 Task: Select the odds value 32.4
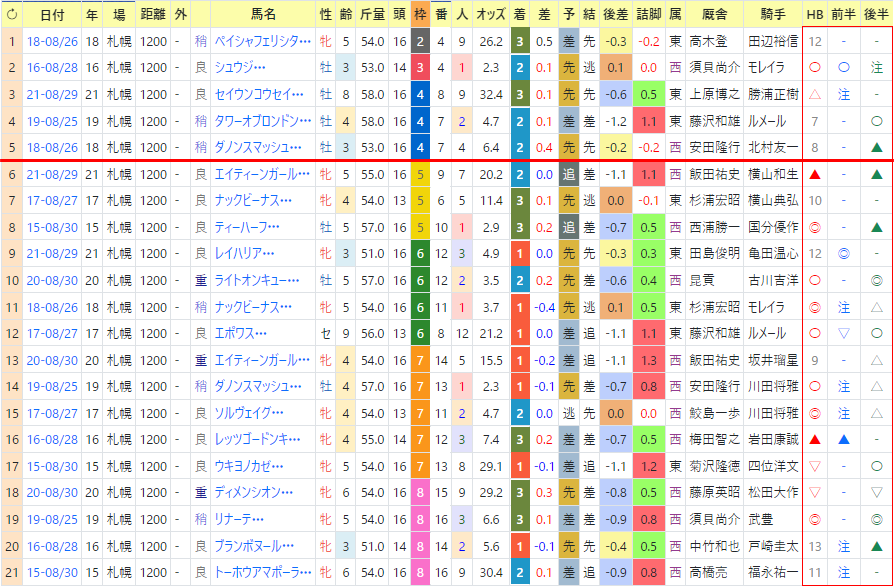[x=491, y=95]
